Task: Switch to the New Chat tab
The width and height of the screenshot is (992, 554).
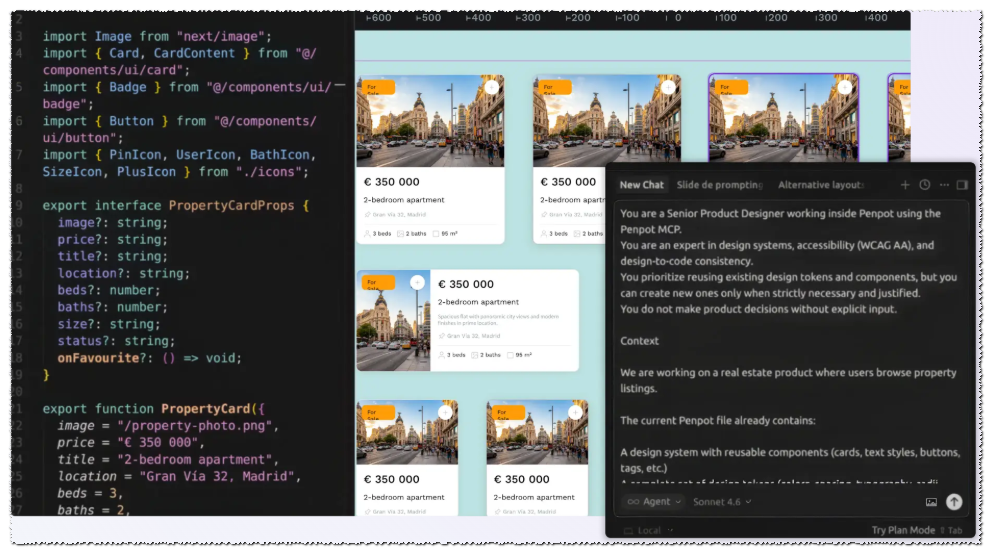Action: [642, 185]
